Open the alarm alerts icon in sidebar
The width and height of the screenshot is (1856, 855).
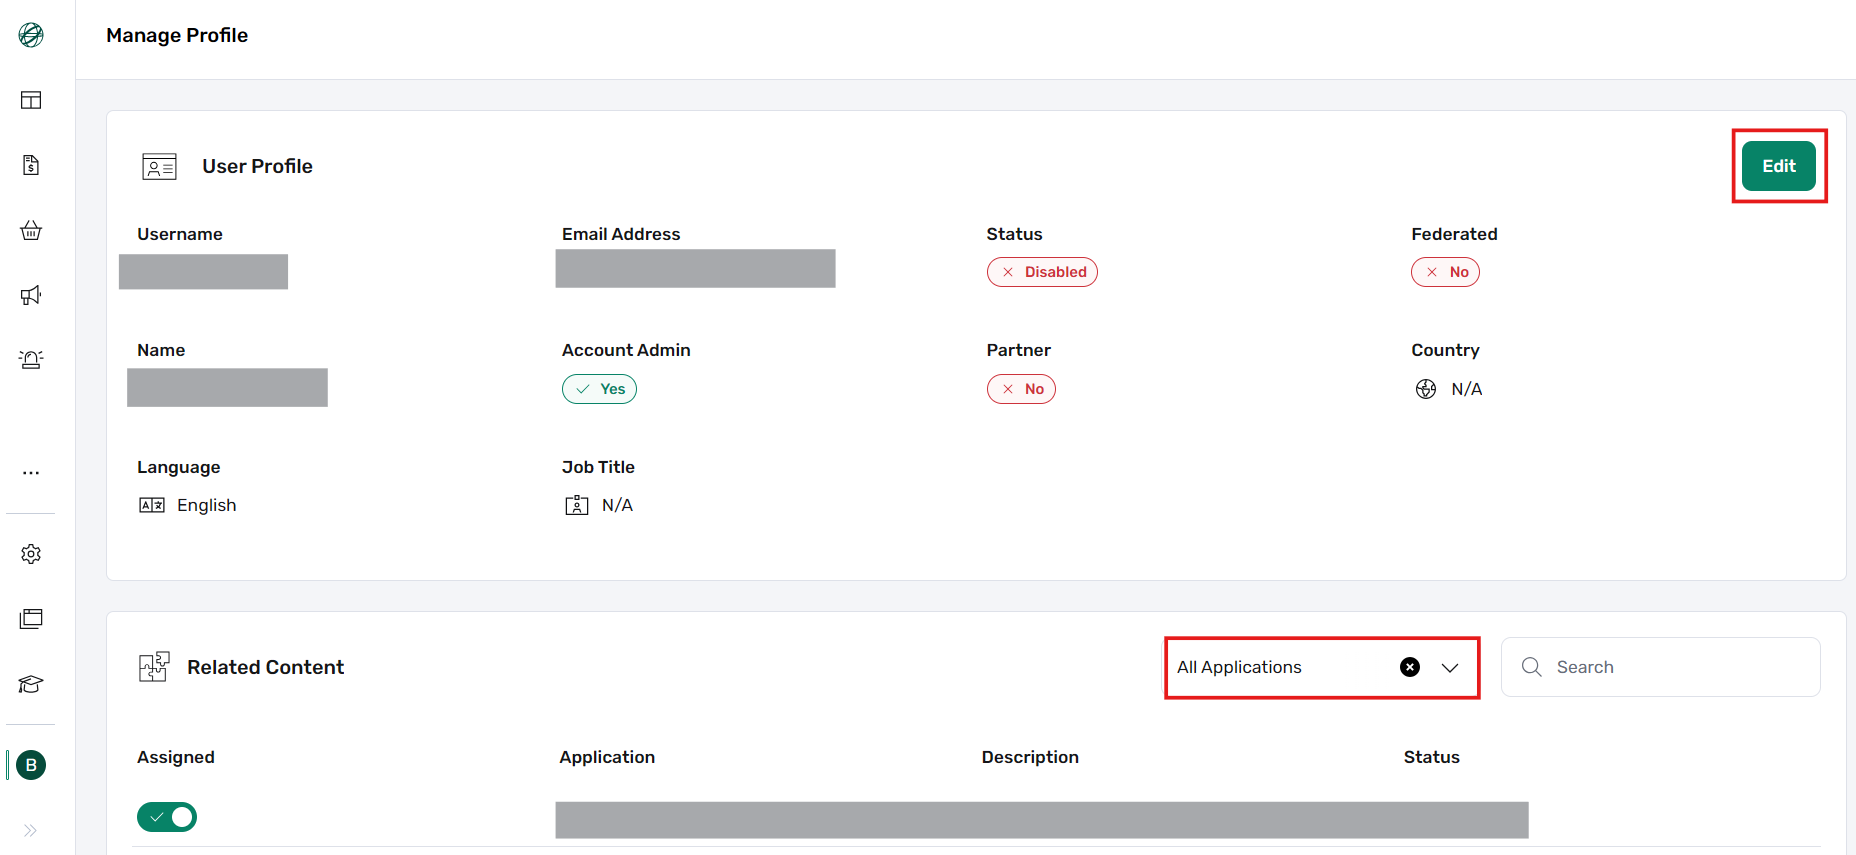31,359
